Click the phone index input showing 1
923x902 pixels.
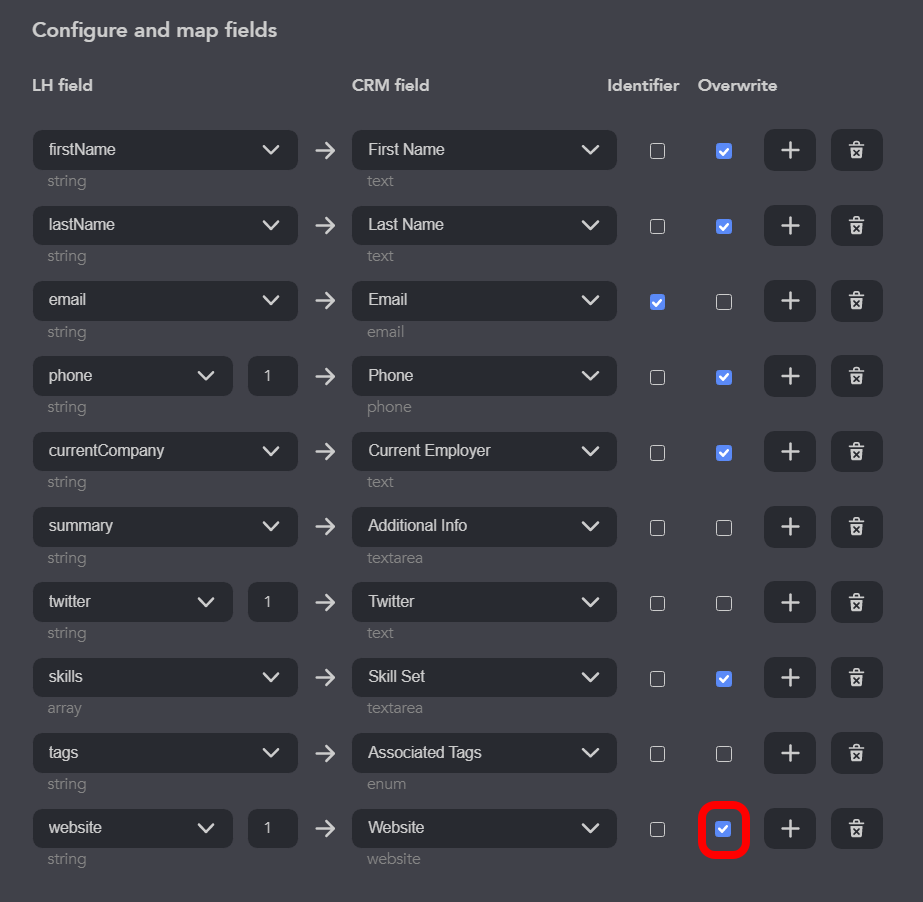(273, 376)
